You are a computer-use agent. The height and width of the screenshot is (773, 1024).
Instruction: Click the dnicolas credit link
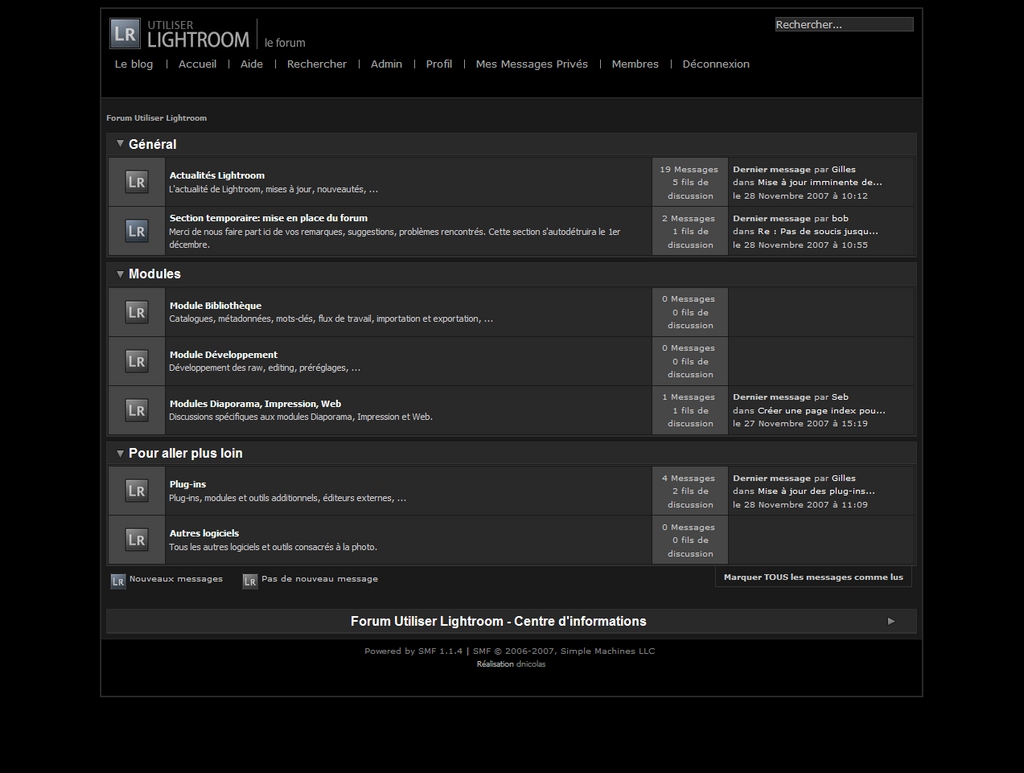(531, 664)
